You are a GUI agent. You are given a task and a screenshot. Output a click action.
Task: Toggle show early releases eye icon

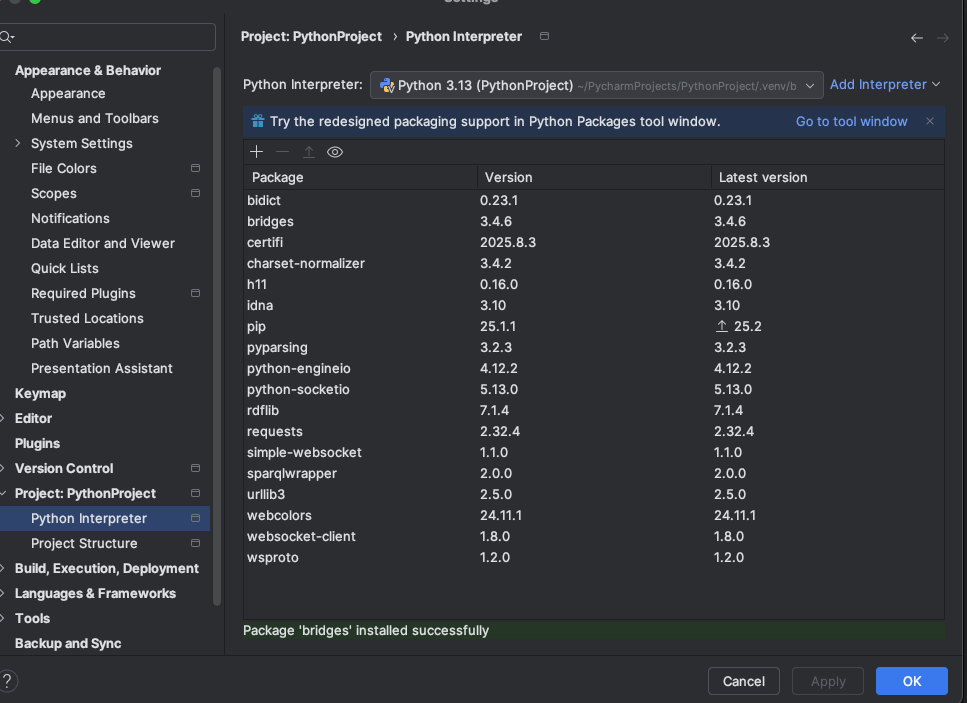click(x=335, y=152)
